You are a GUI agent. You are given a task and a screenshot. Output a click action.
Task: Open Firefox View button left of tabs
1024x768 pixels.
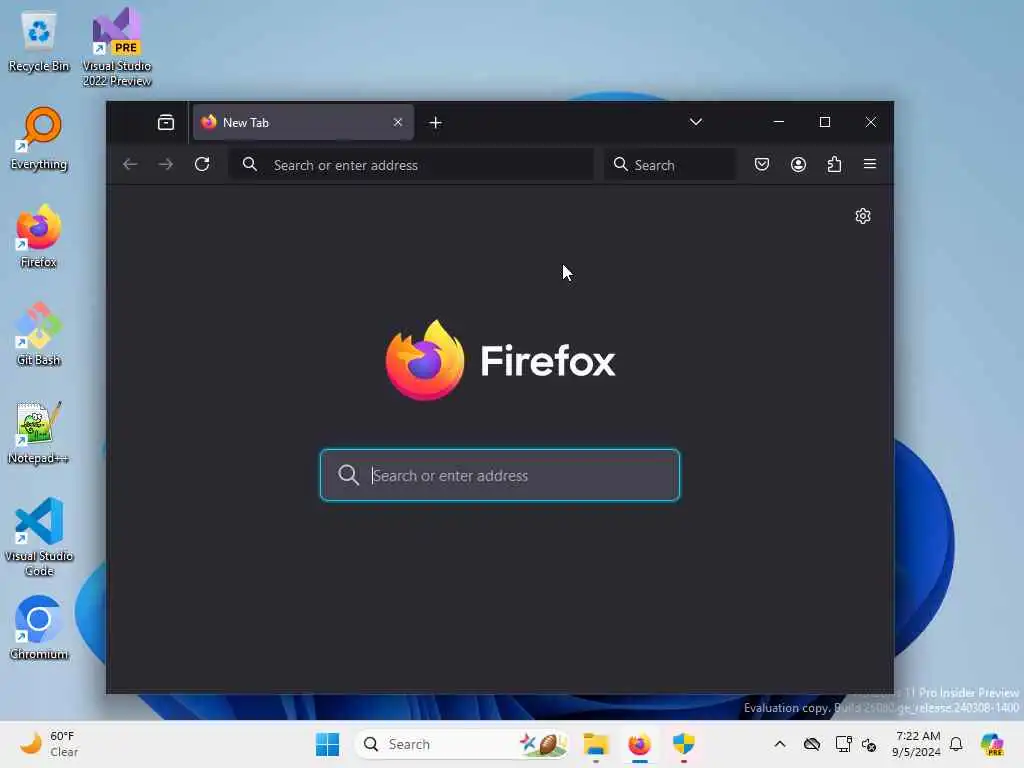pyautogui.click(x=166, y=122)
